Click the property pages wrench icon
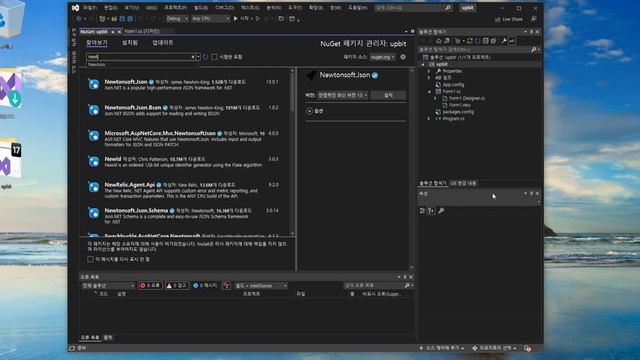Screen dimensions: 640x360 (x=441, y=211)
